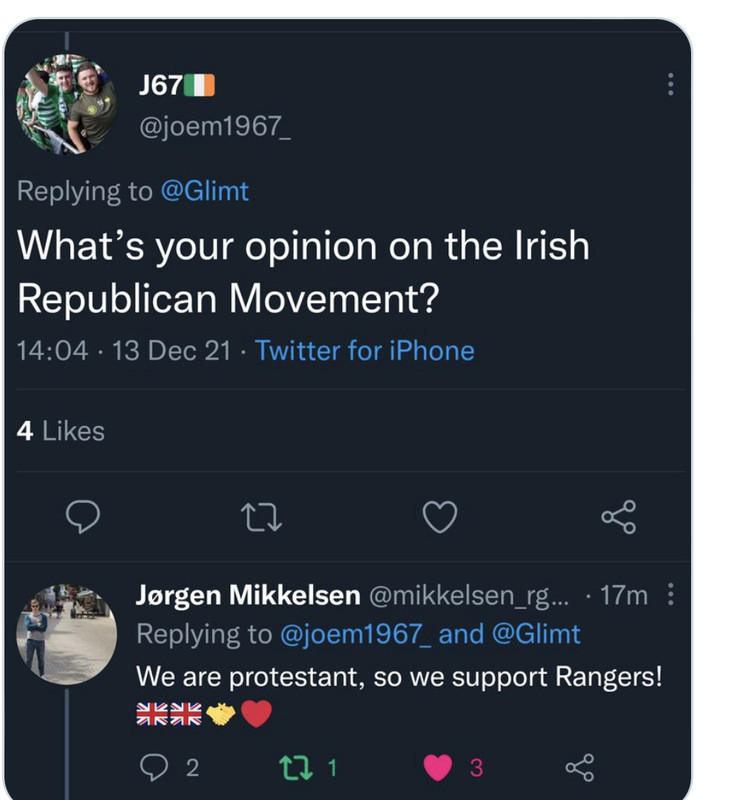The width and height of the screenshot is (730, 800).
Task: Open the @Glimt mention under J67
Action: 204,191
